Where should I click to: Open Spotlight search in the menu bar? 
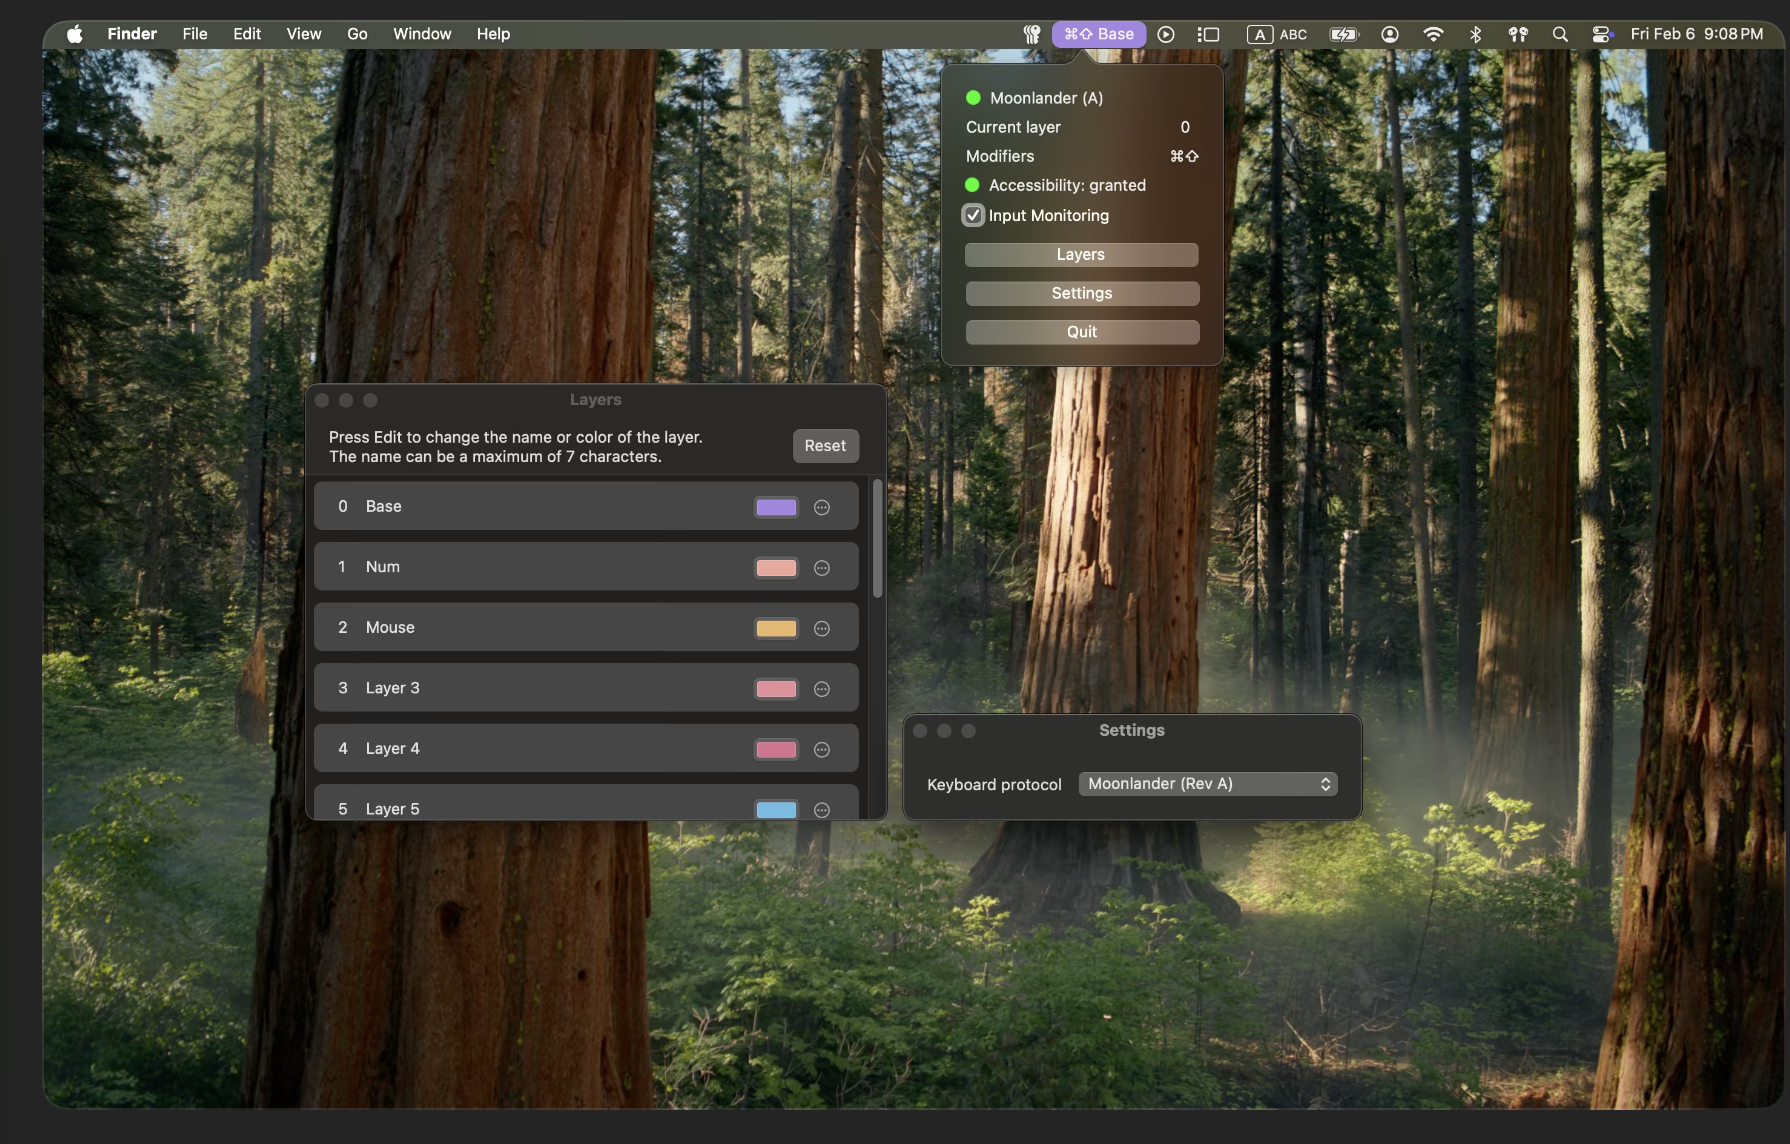point(1559,34)
